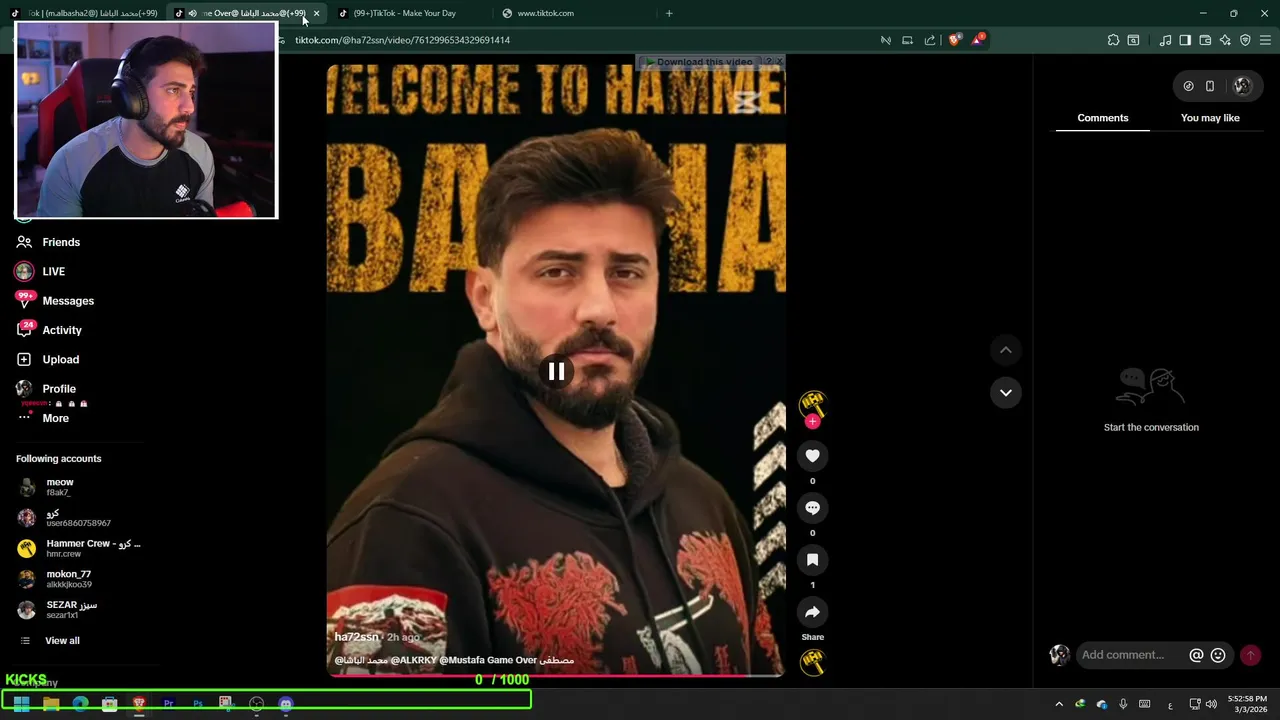Image resolution: width=1280 pixels, height=720 pixels.
Task: Open File Explorer from the taskbar
Action: [x=51, y=704]
